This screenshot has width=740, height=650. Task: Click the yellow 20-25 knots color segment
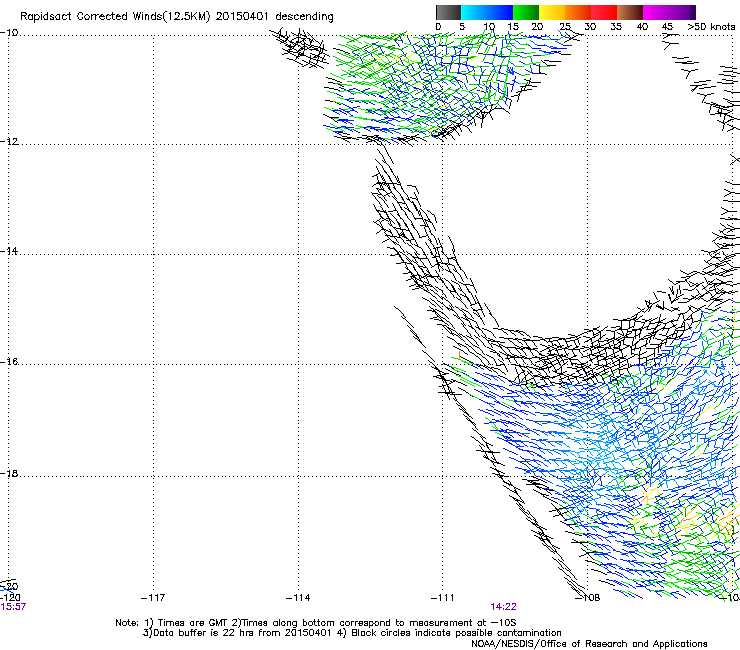point(552,12)
